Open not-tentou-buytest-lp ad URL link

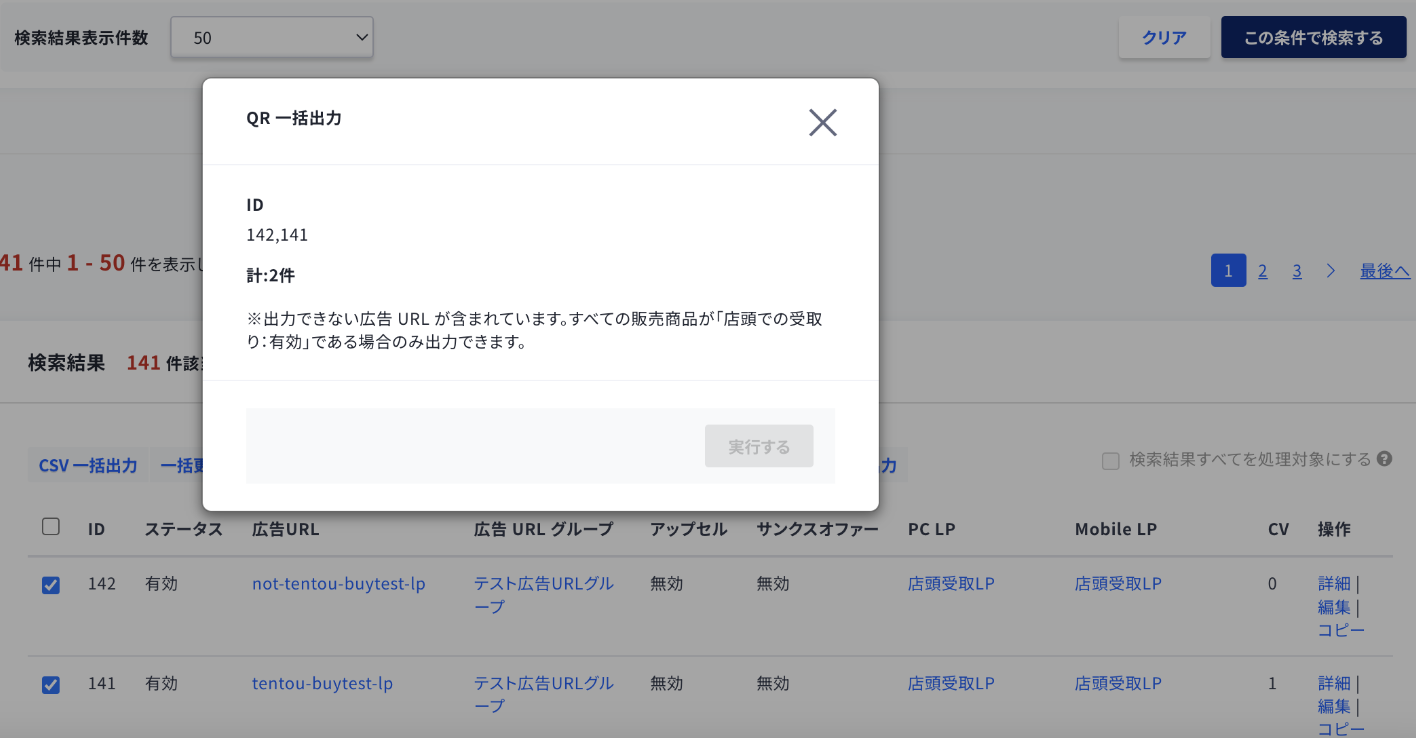pos(339,584)
